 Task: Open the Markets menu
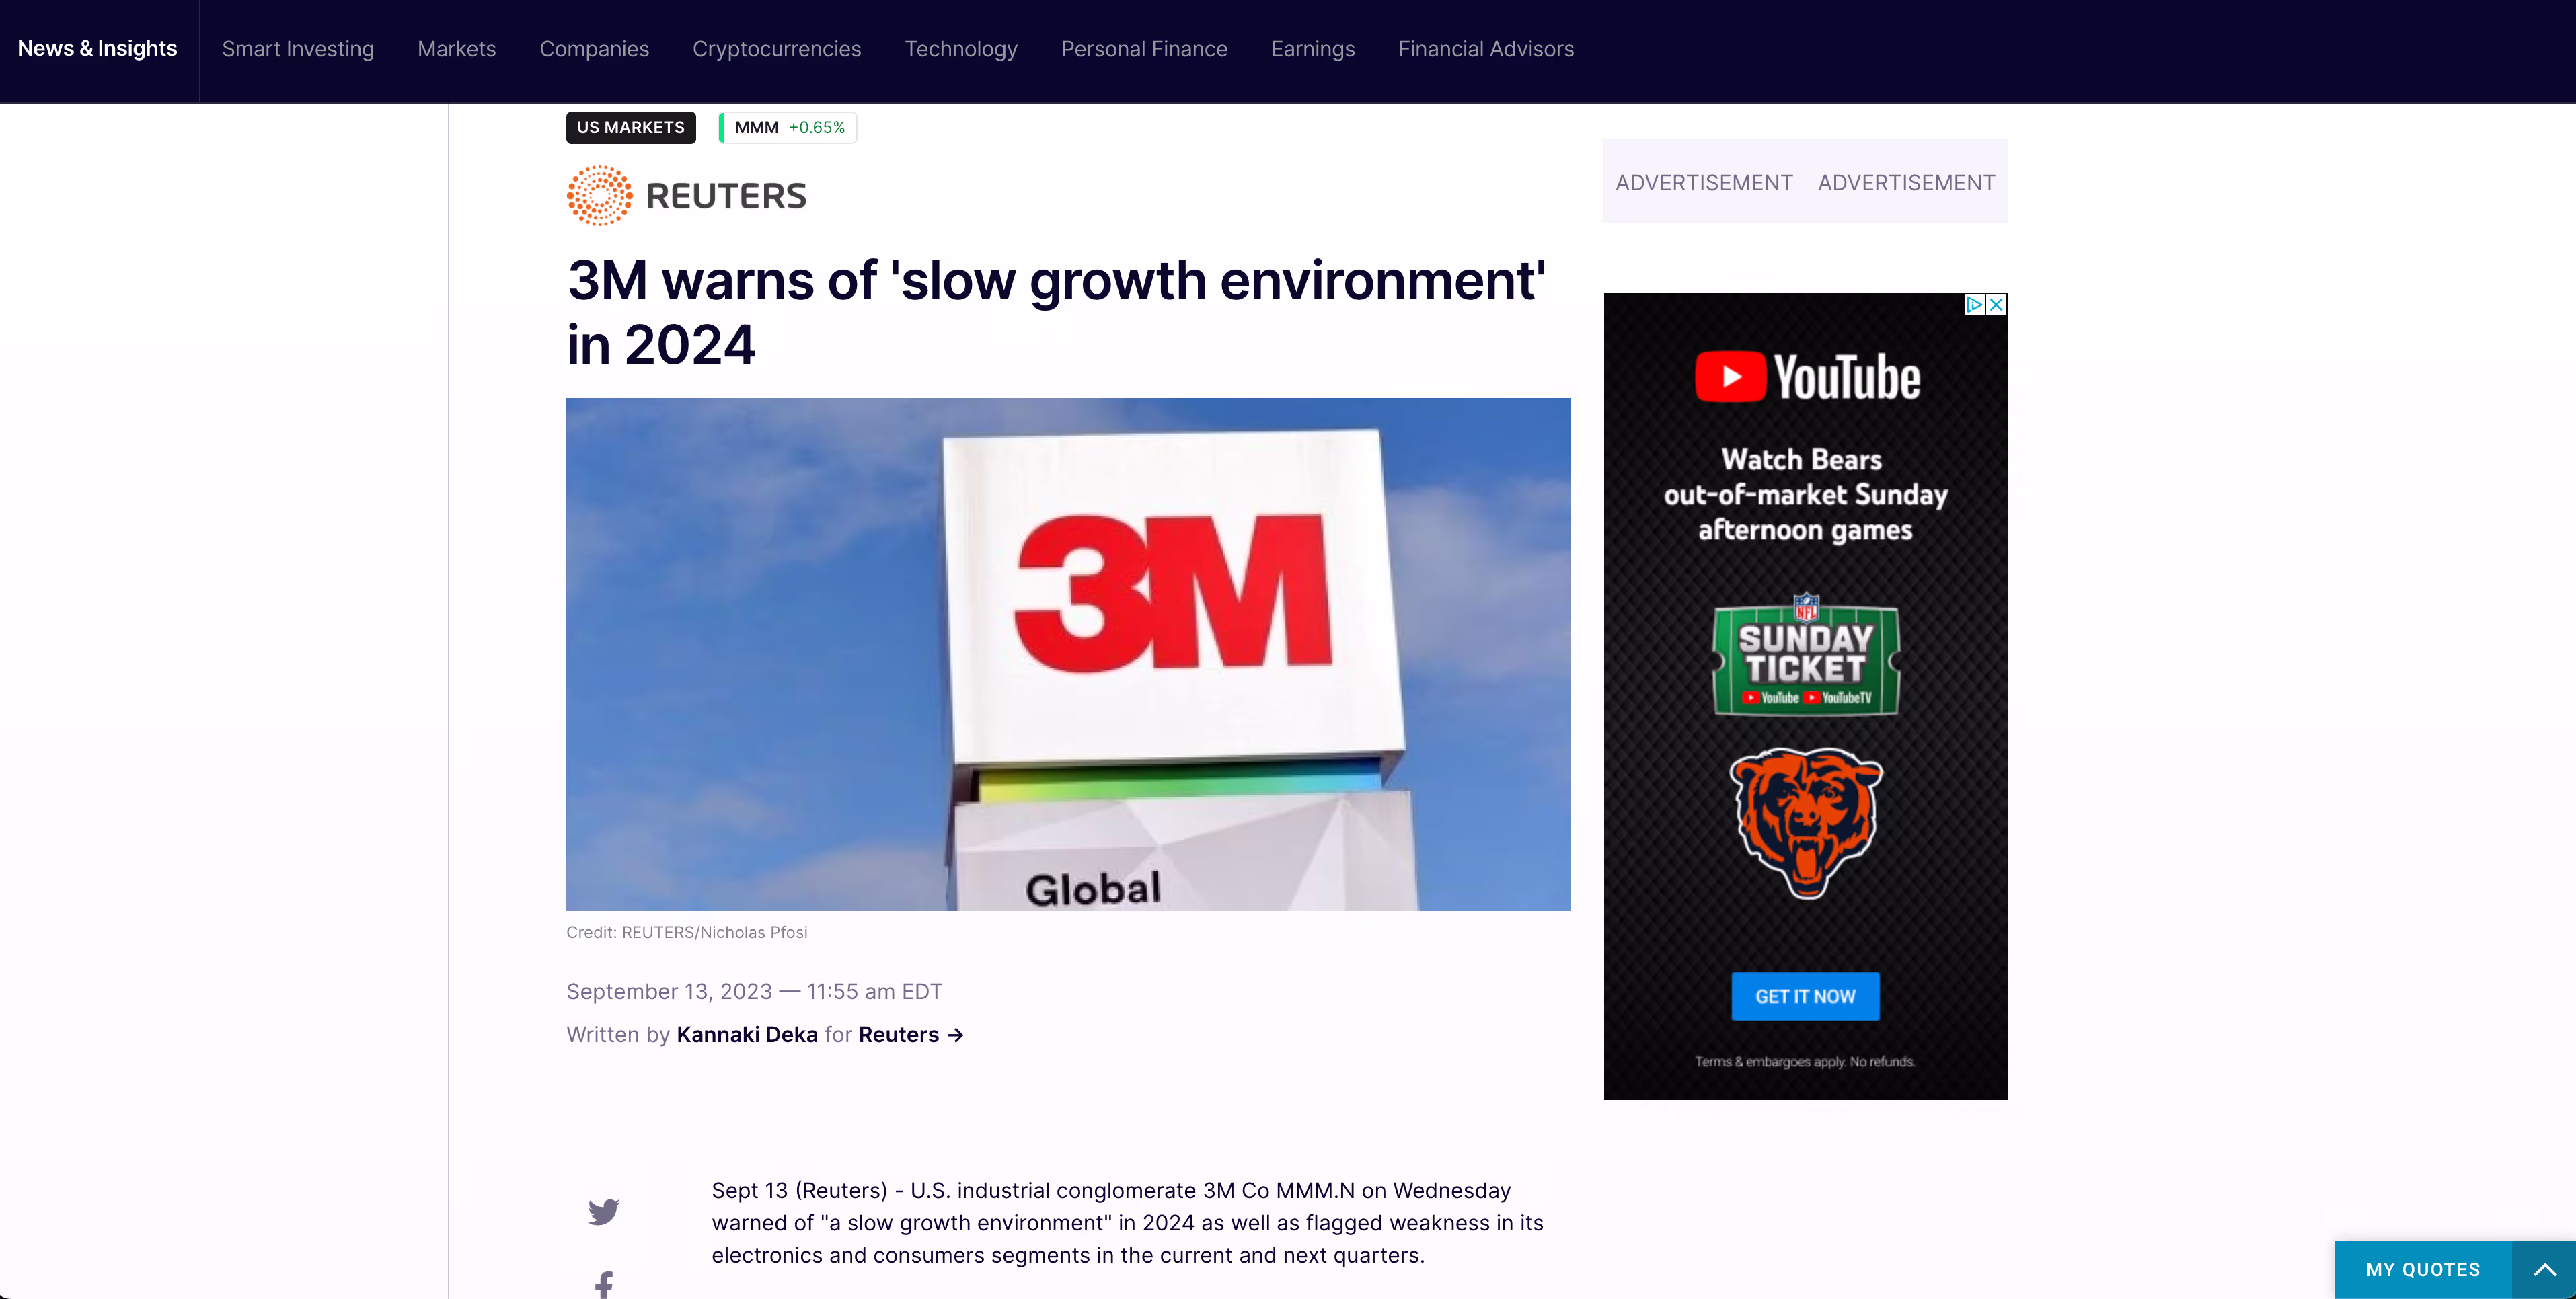click(456, 49)
